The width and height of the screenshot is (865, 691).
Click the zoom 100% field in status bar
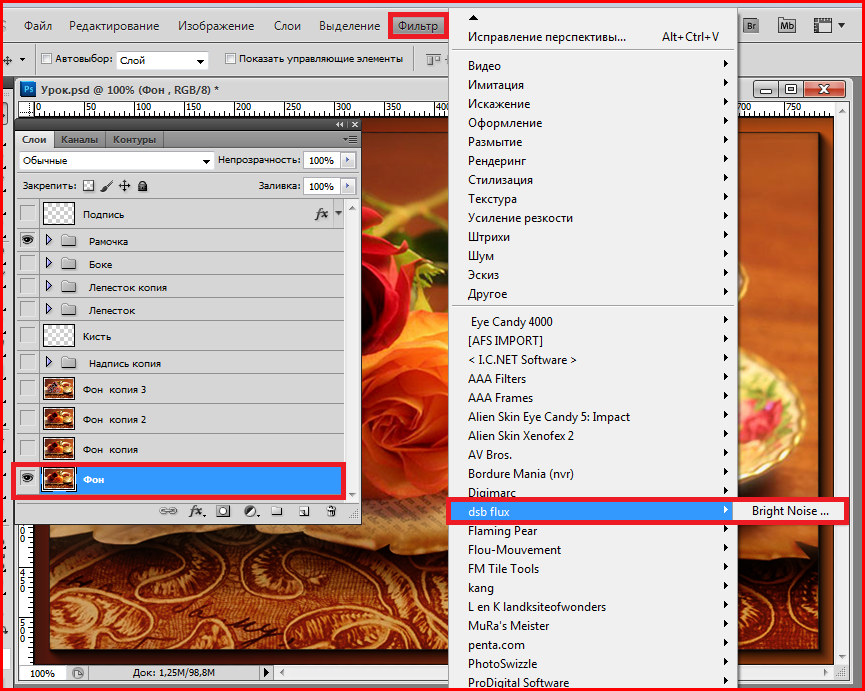tap(42, 673)
